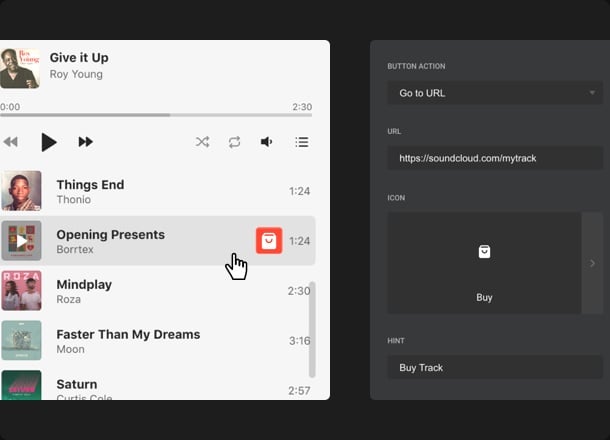Toggle repeat loop icon
Screen dimensions: 610x440
[234, 142]
